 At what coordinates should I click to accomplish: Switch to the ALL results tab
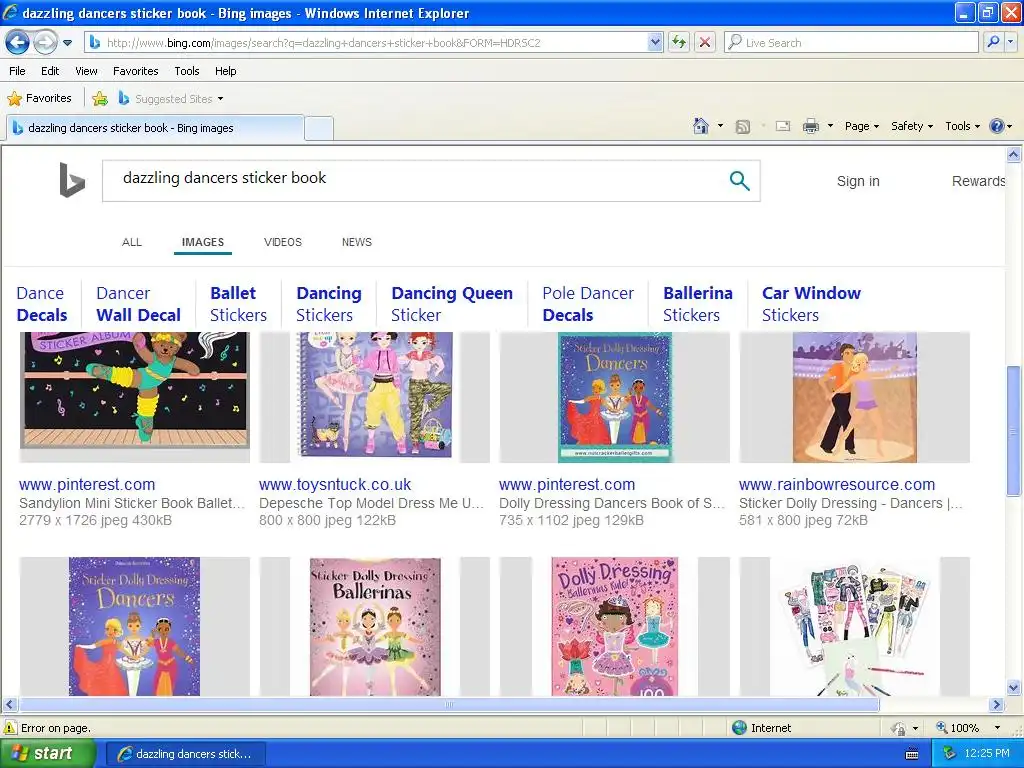(x=132, y=242)
